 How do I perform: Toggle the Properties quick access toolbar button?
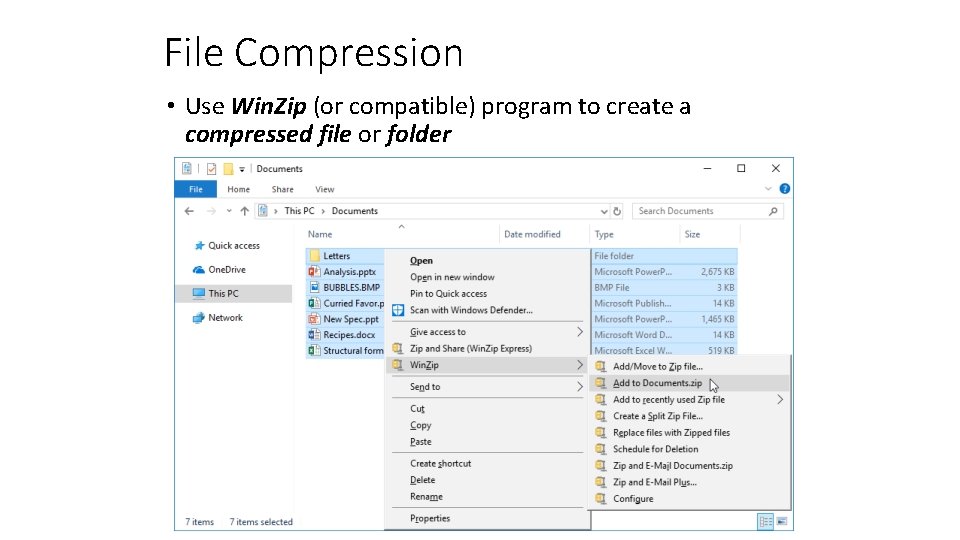click(211, 168)
